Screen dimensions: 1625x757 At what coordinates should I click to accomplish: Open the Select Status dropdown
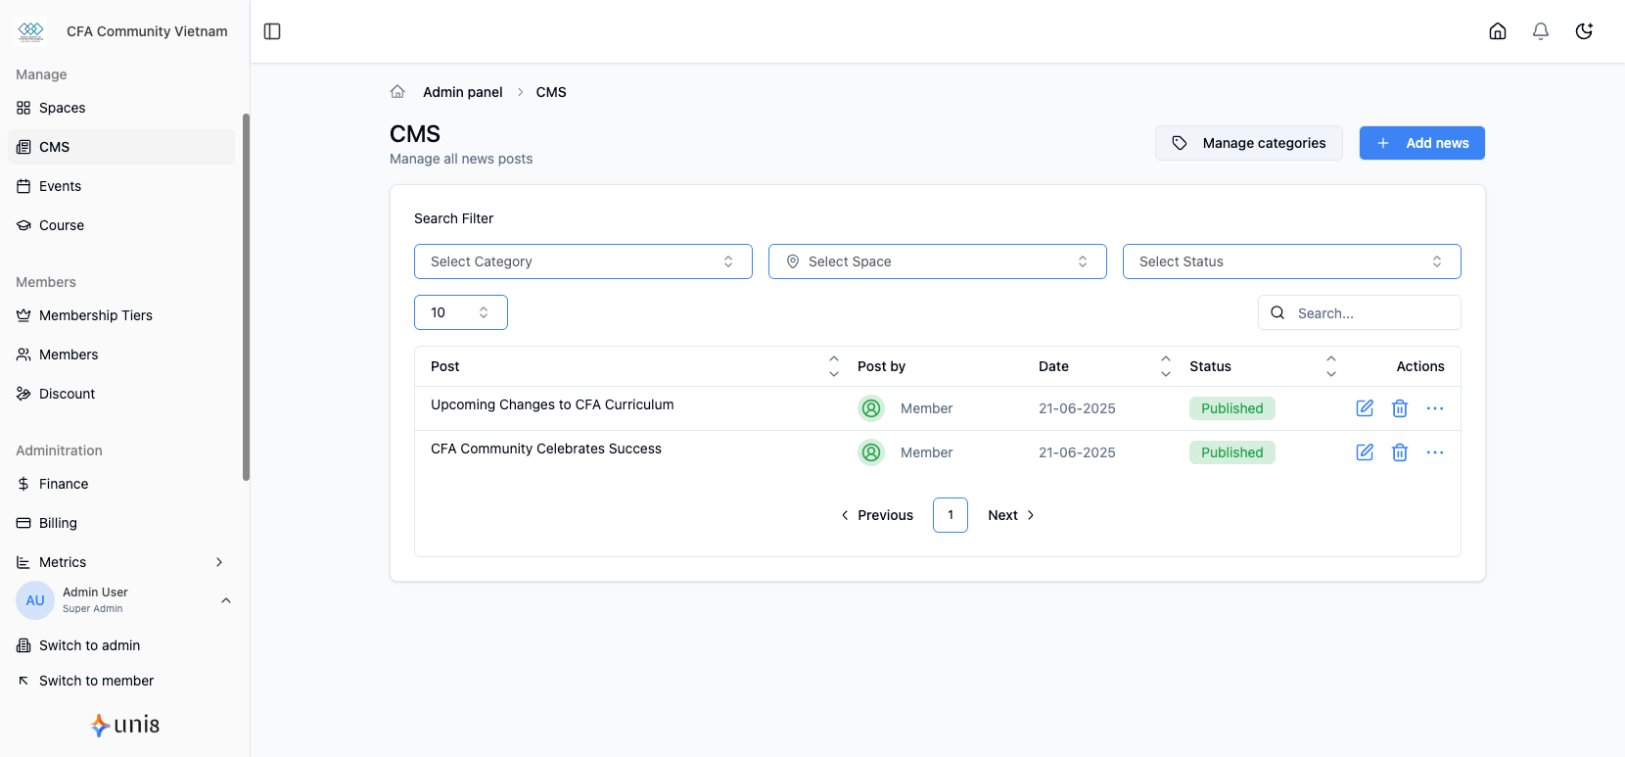(x=1291, y=261)
